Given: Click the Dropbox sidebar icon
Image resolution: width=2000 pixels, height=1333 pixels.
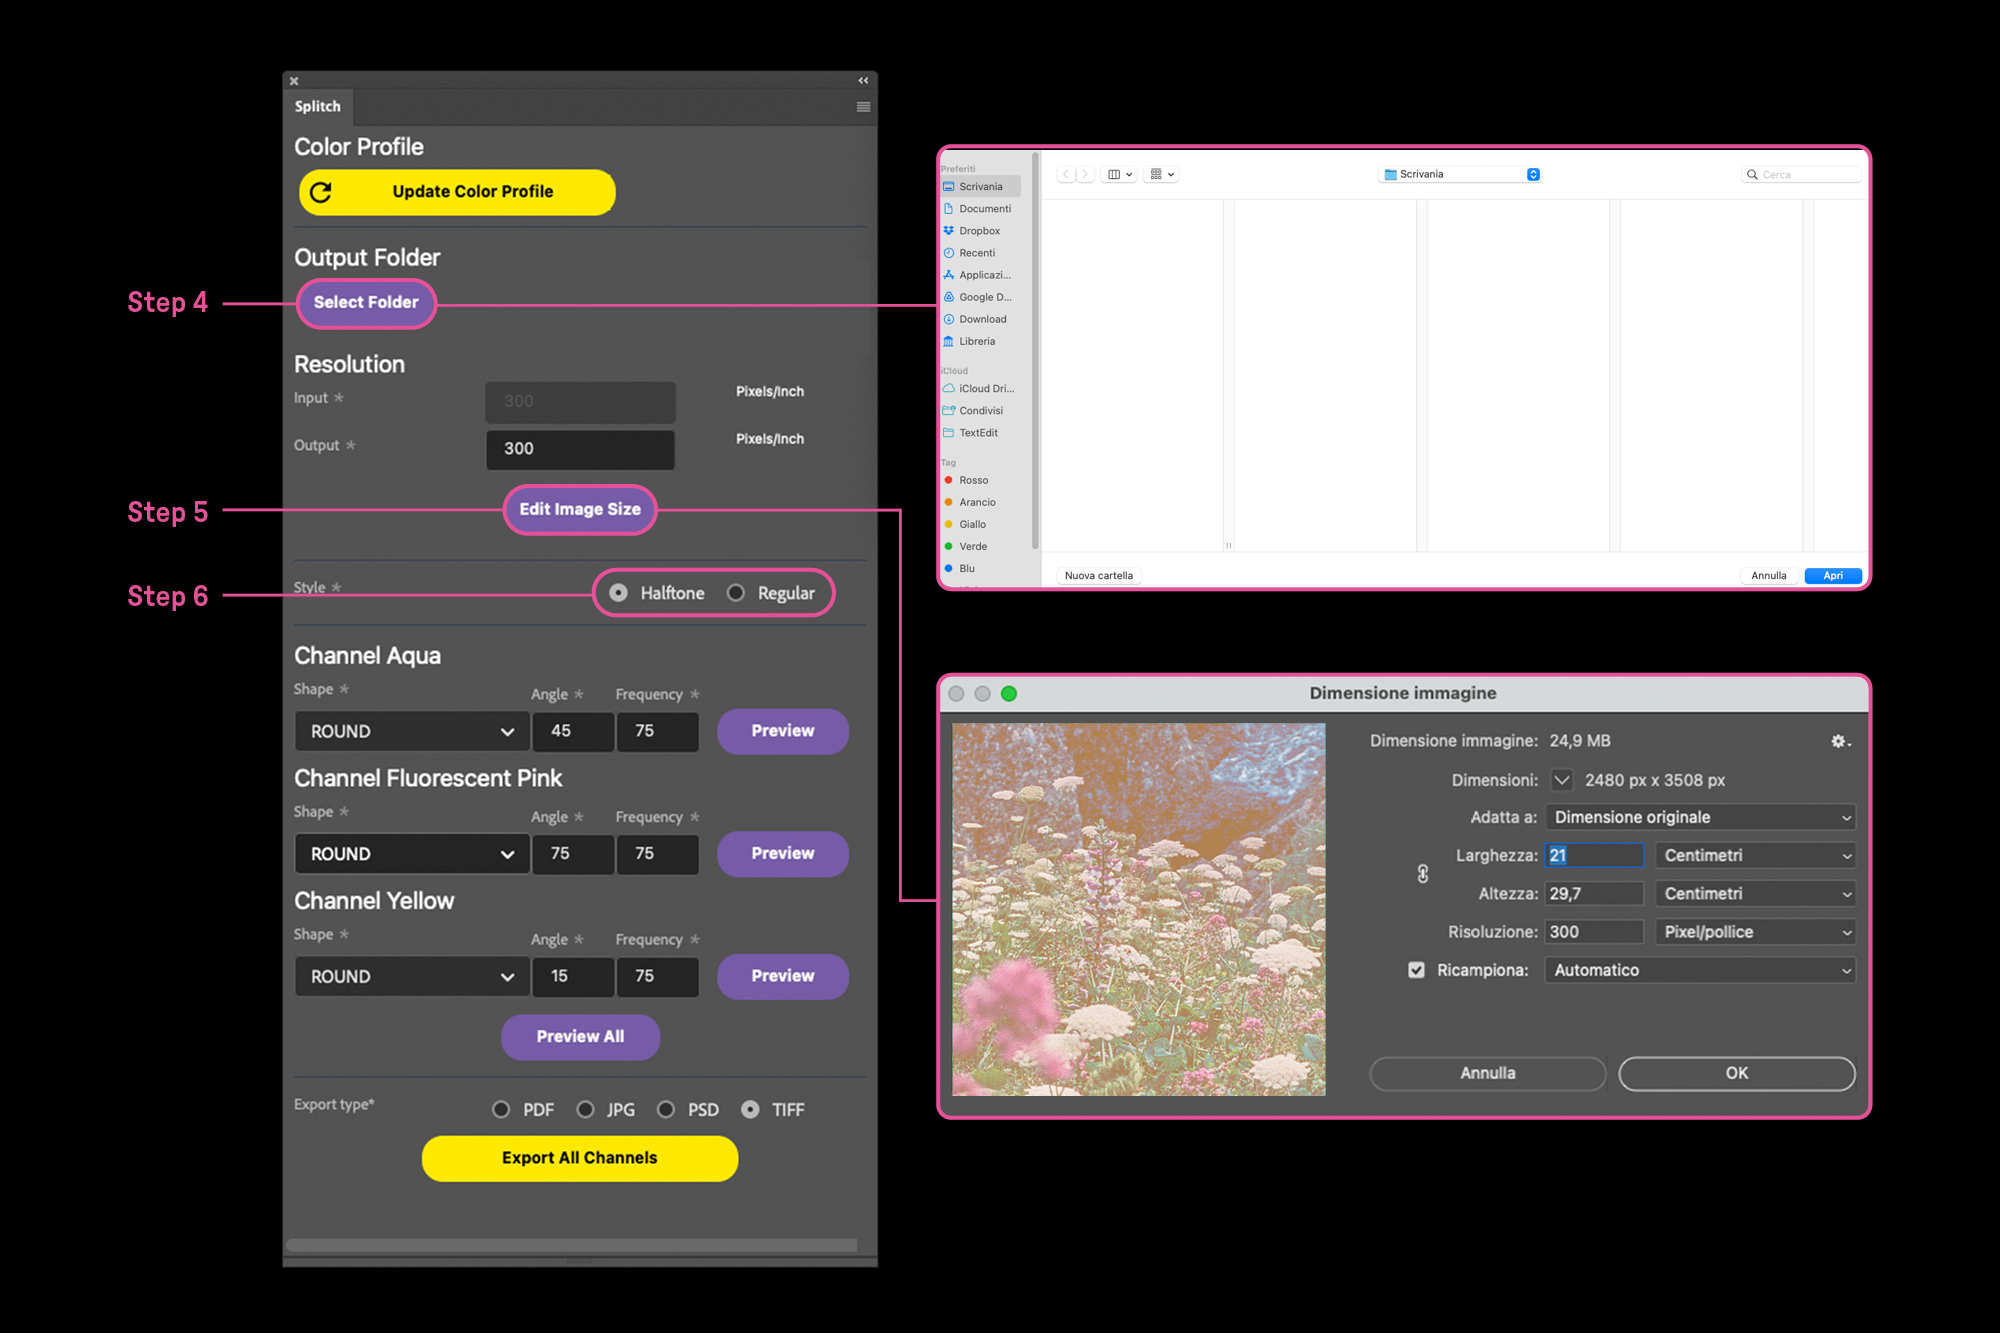Looking at the screenshot, I should coord(949,231).
